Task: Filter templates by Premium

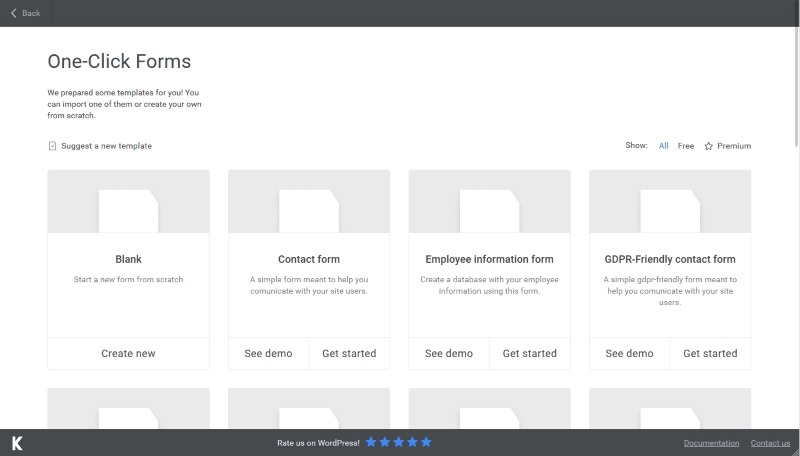Action: click(734, 146)
